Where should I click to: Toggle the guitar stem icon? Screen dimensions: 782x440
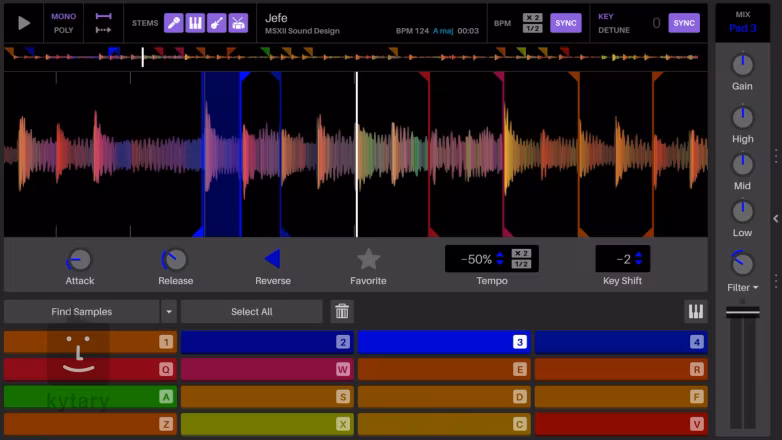click(x=217, y=23)
